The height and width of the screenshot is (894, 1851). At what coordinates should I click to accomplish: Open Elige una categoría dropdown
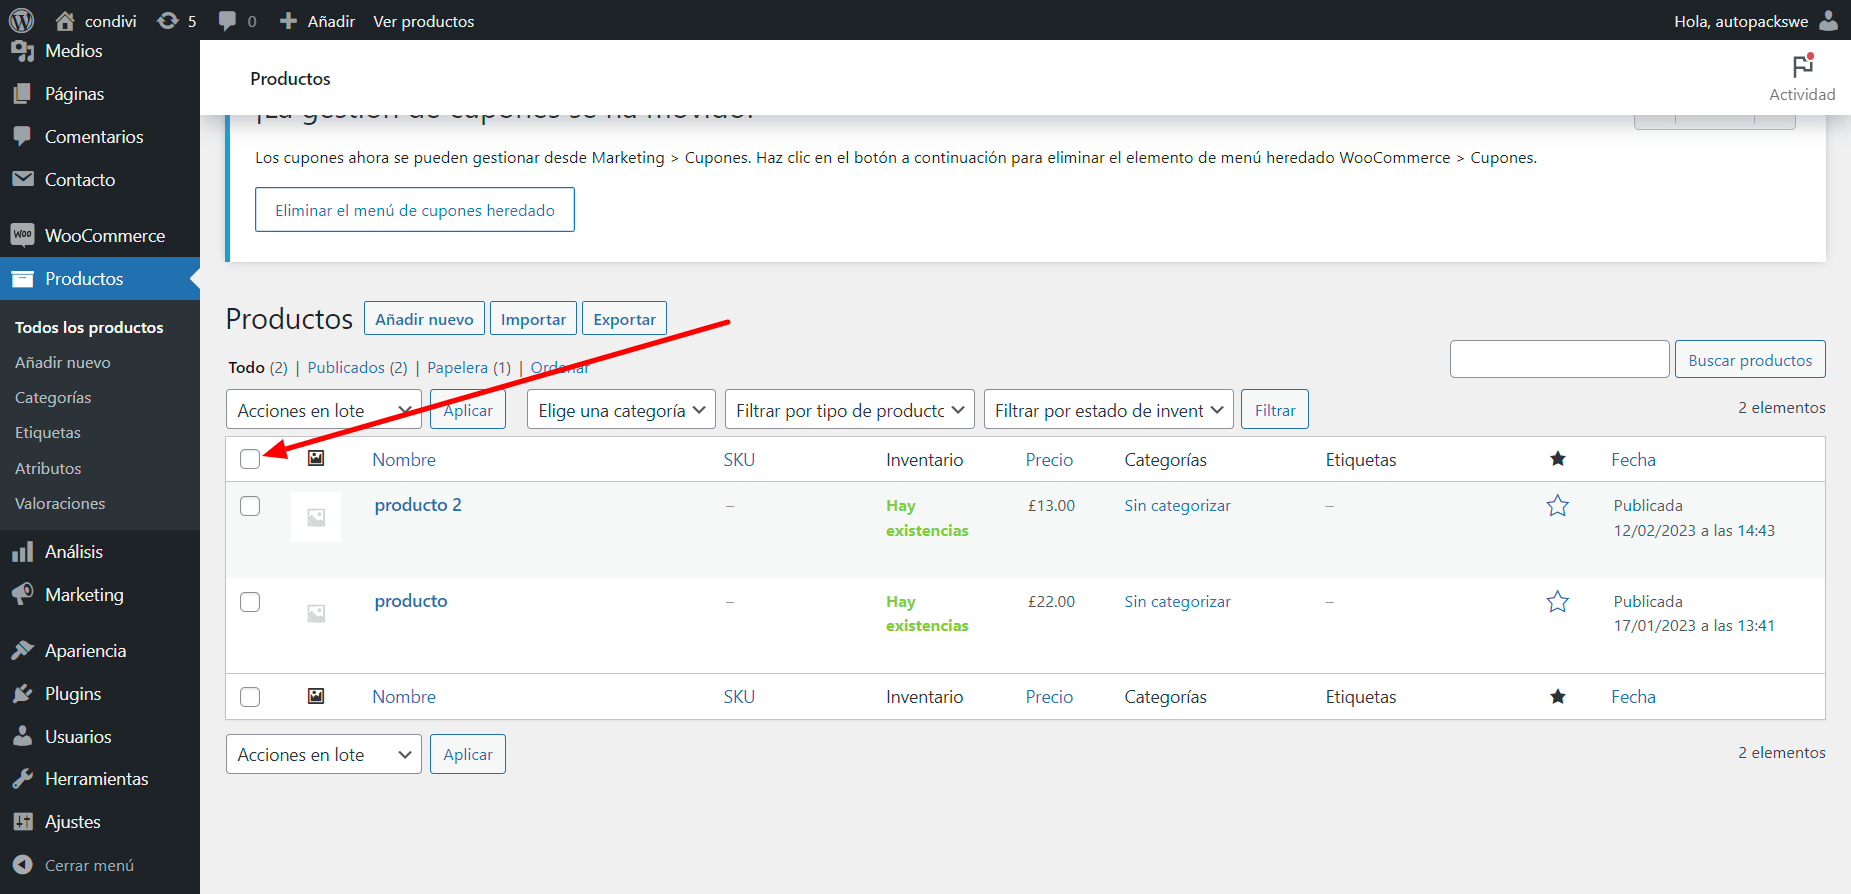[621, 410]
